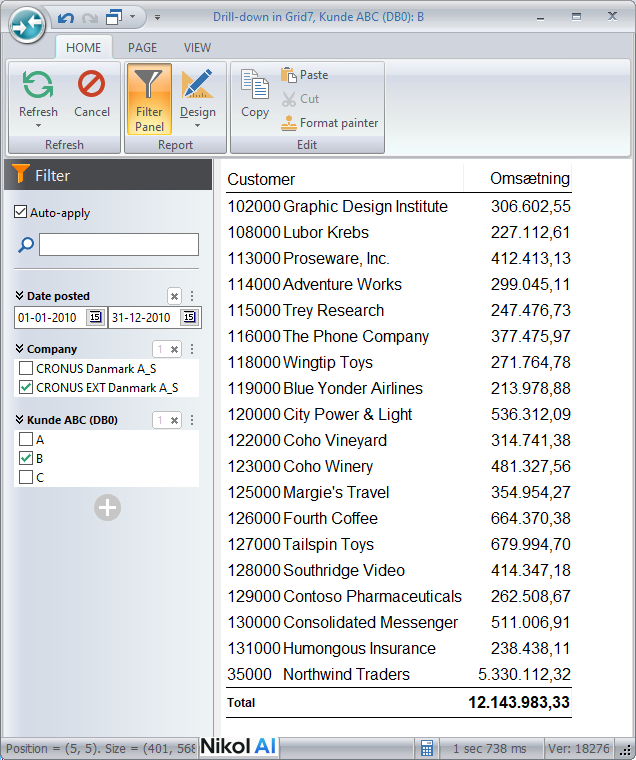Check the A checkbox under Kunde ABC

tap(26, 439)
